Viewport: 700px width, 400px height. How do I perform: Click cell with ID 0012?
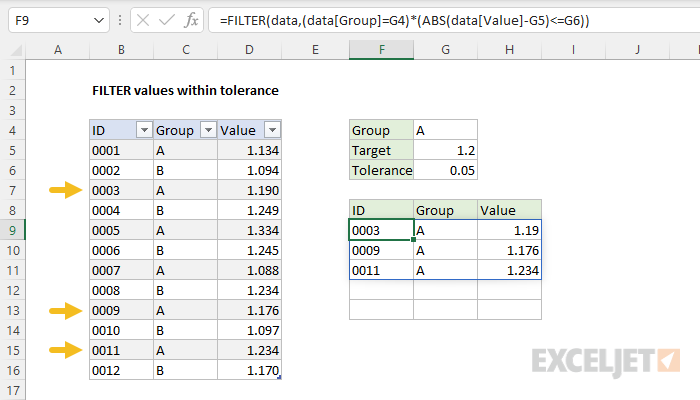121,371
